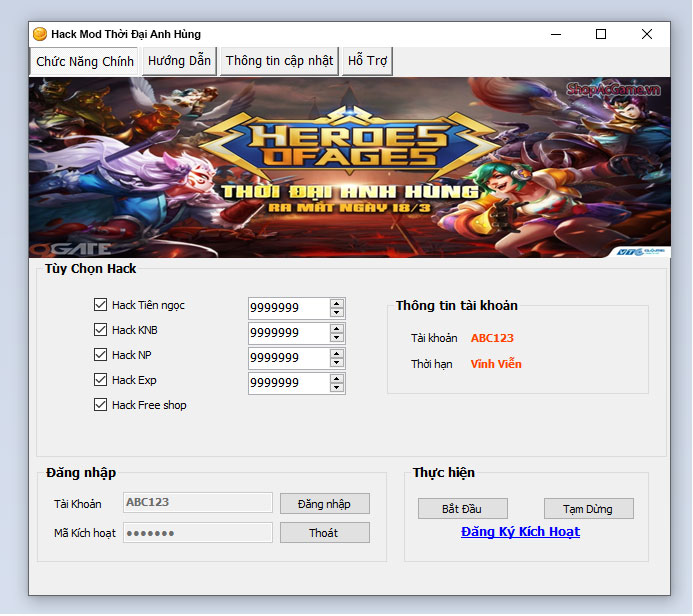Click the Bắt Đầu button
This screenshot has width=693, height=616.
coord(463,509)
